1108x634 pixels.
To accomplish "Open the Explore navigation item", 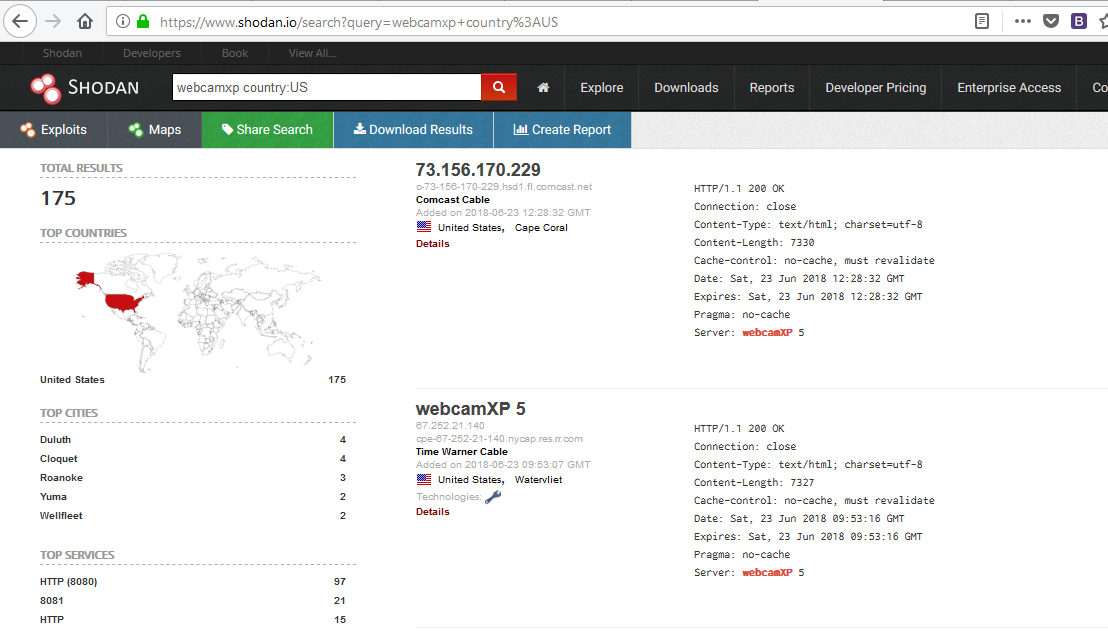I will 602,88.
